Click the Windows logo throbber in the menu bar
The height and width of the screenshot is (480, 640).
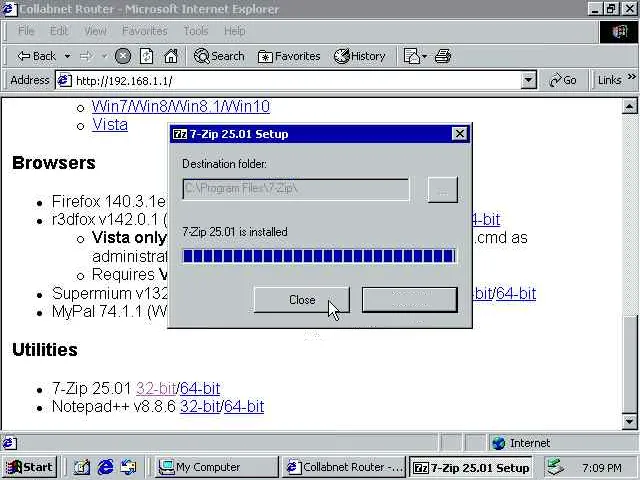pos(619,31)
